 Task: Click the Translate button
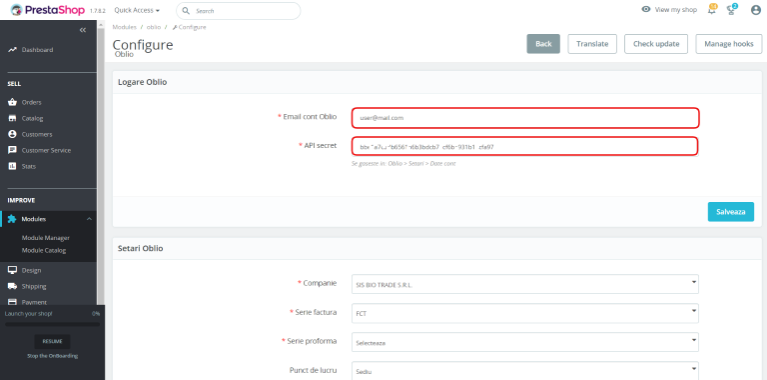[x=592, y=44]
